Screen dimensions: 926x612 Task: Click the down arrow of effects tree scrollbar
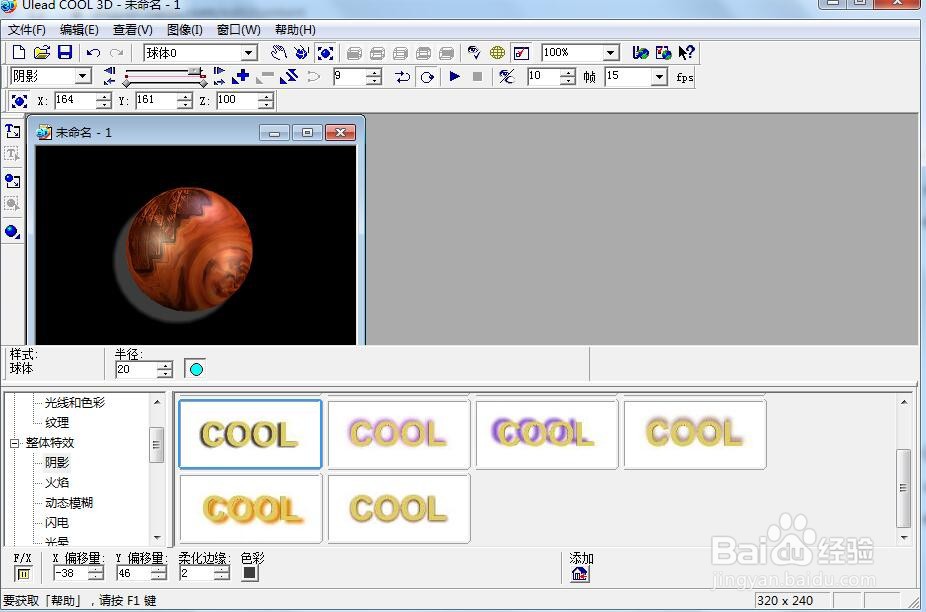(157, 537)
